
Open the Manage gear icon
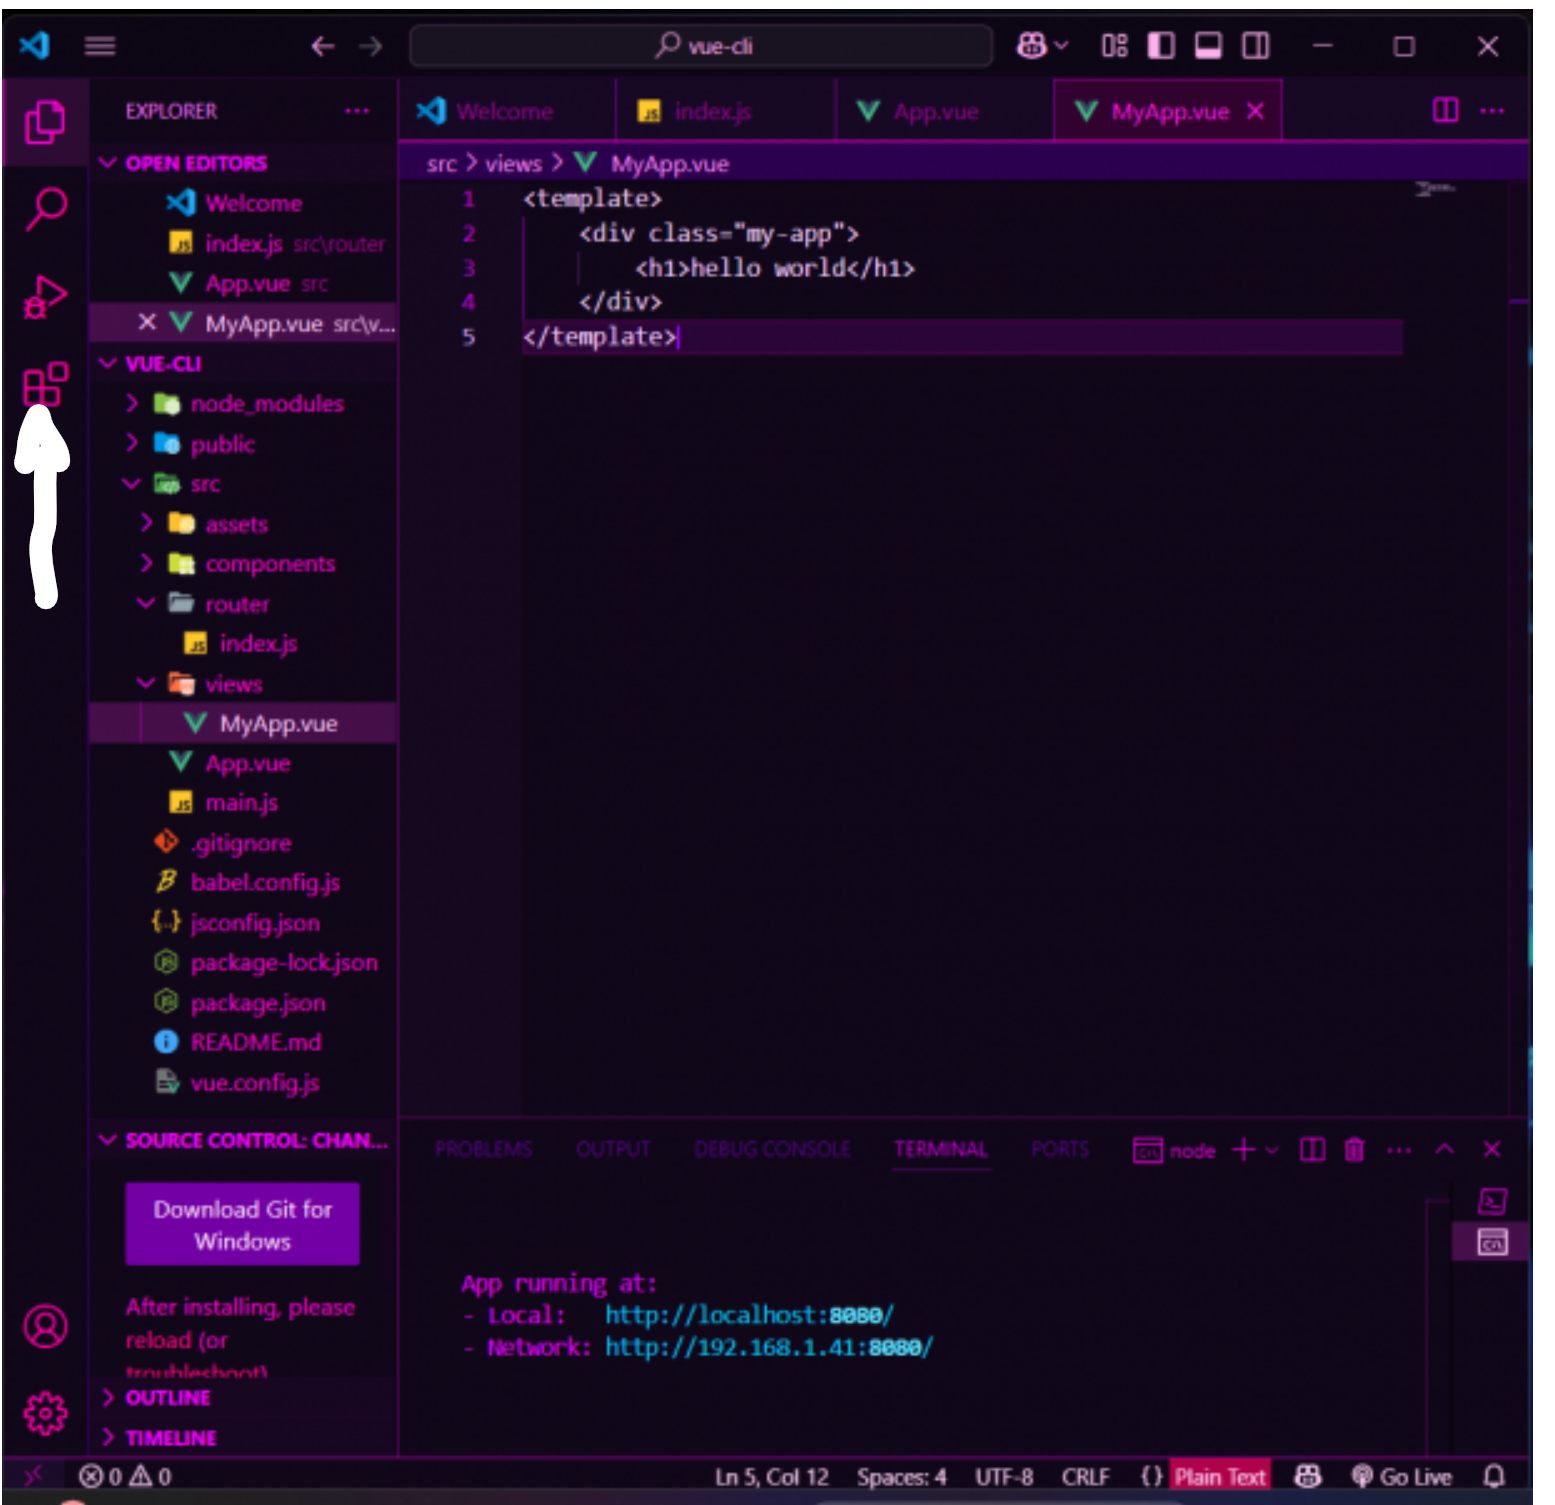tap(45, 1413)
